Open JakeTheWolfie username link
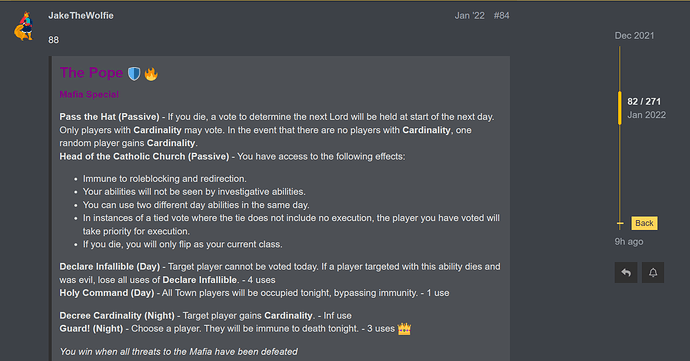Image resolution: width=690 pixels, height=361 pixels. 81,15
